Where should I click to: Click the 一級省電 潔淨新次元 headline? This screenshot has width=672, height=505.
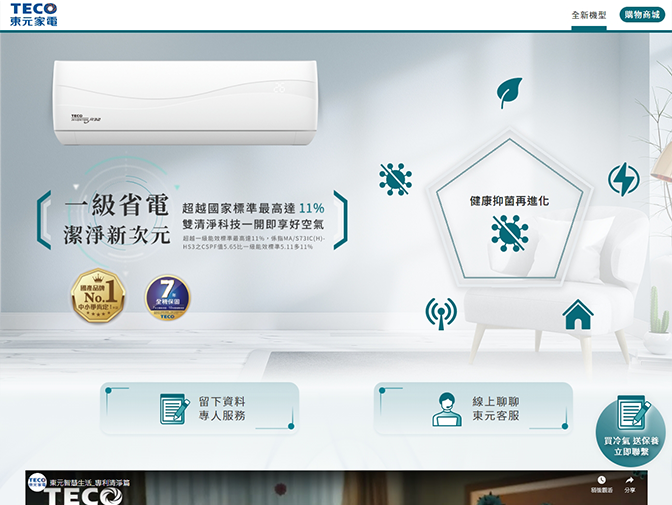(x=117, y=219)
